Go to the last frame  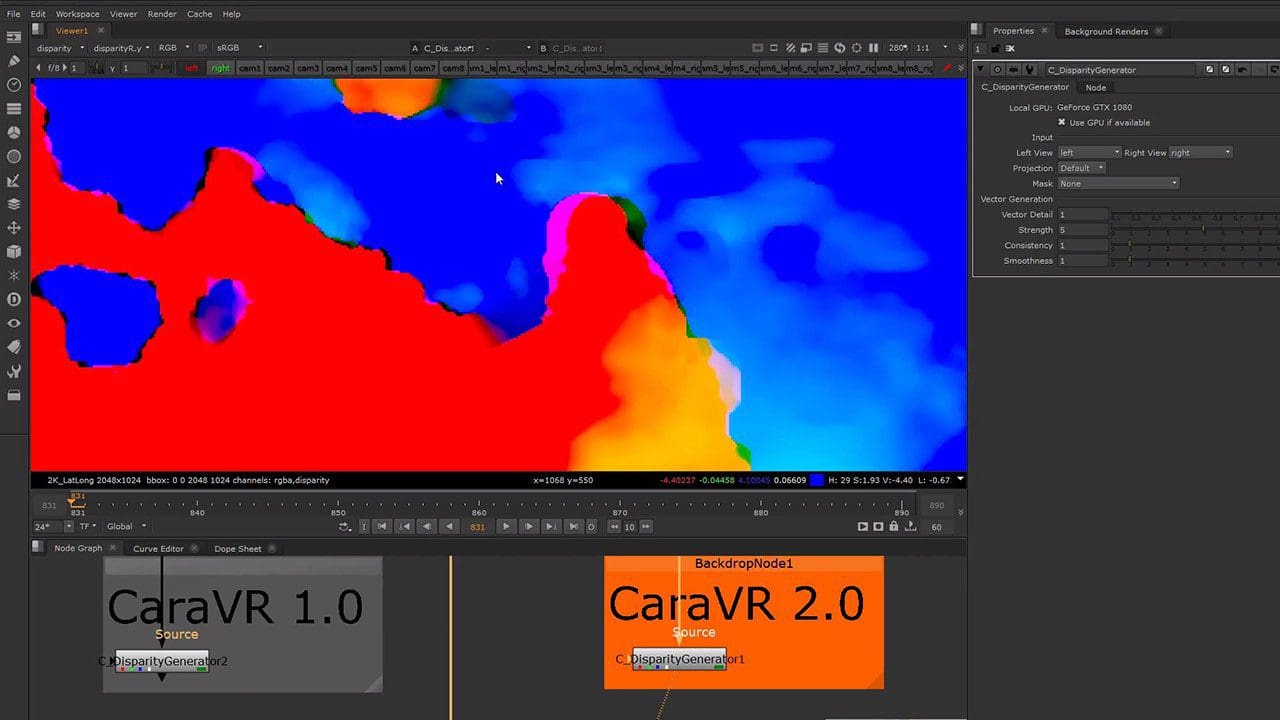pos(573,527)
